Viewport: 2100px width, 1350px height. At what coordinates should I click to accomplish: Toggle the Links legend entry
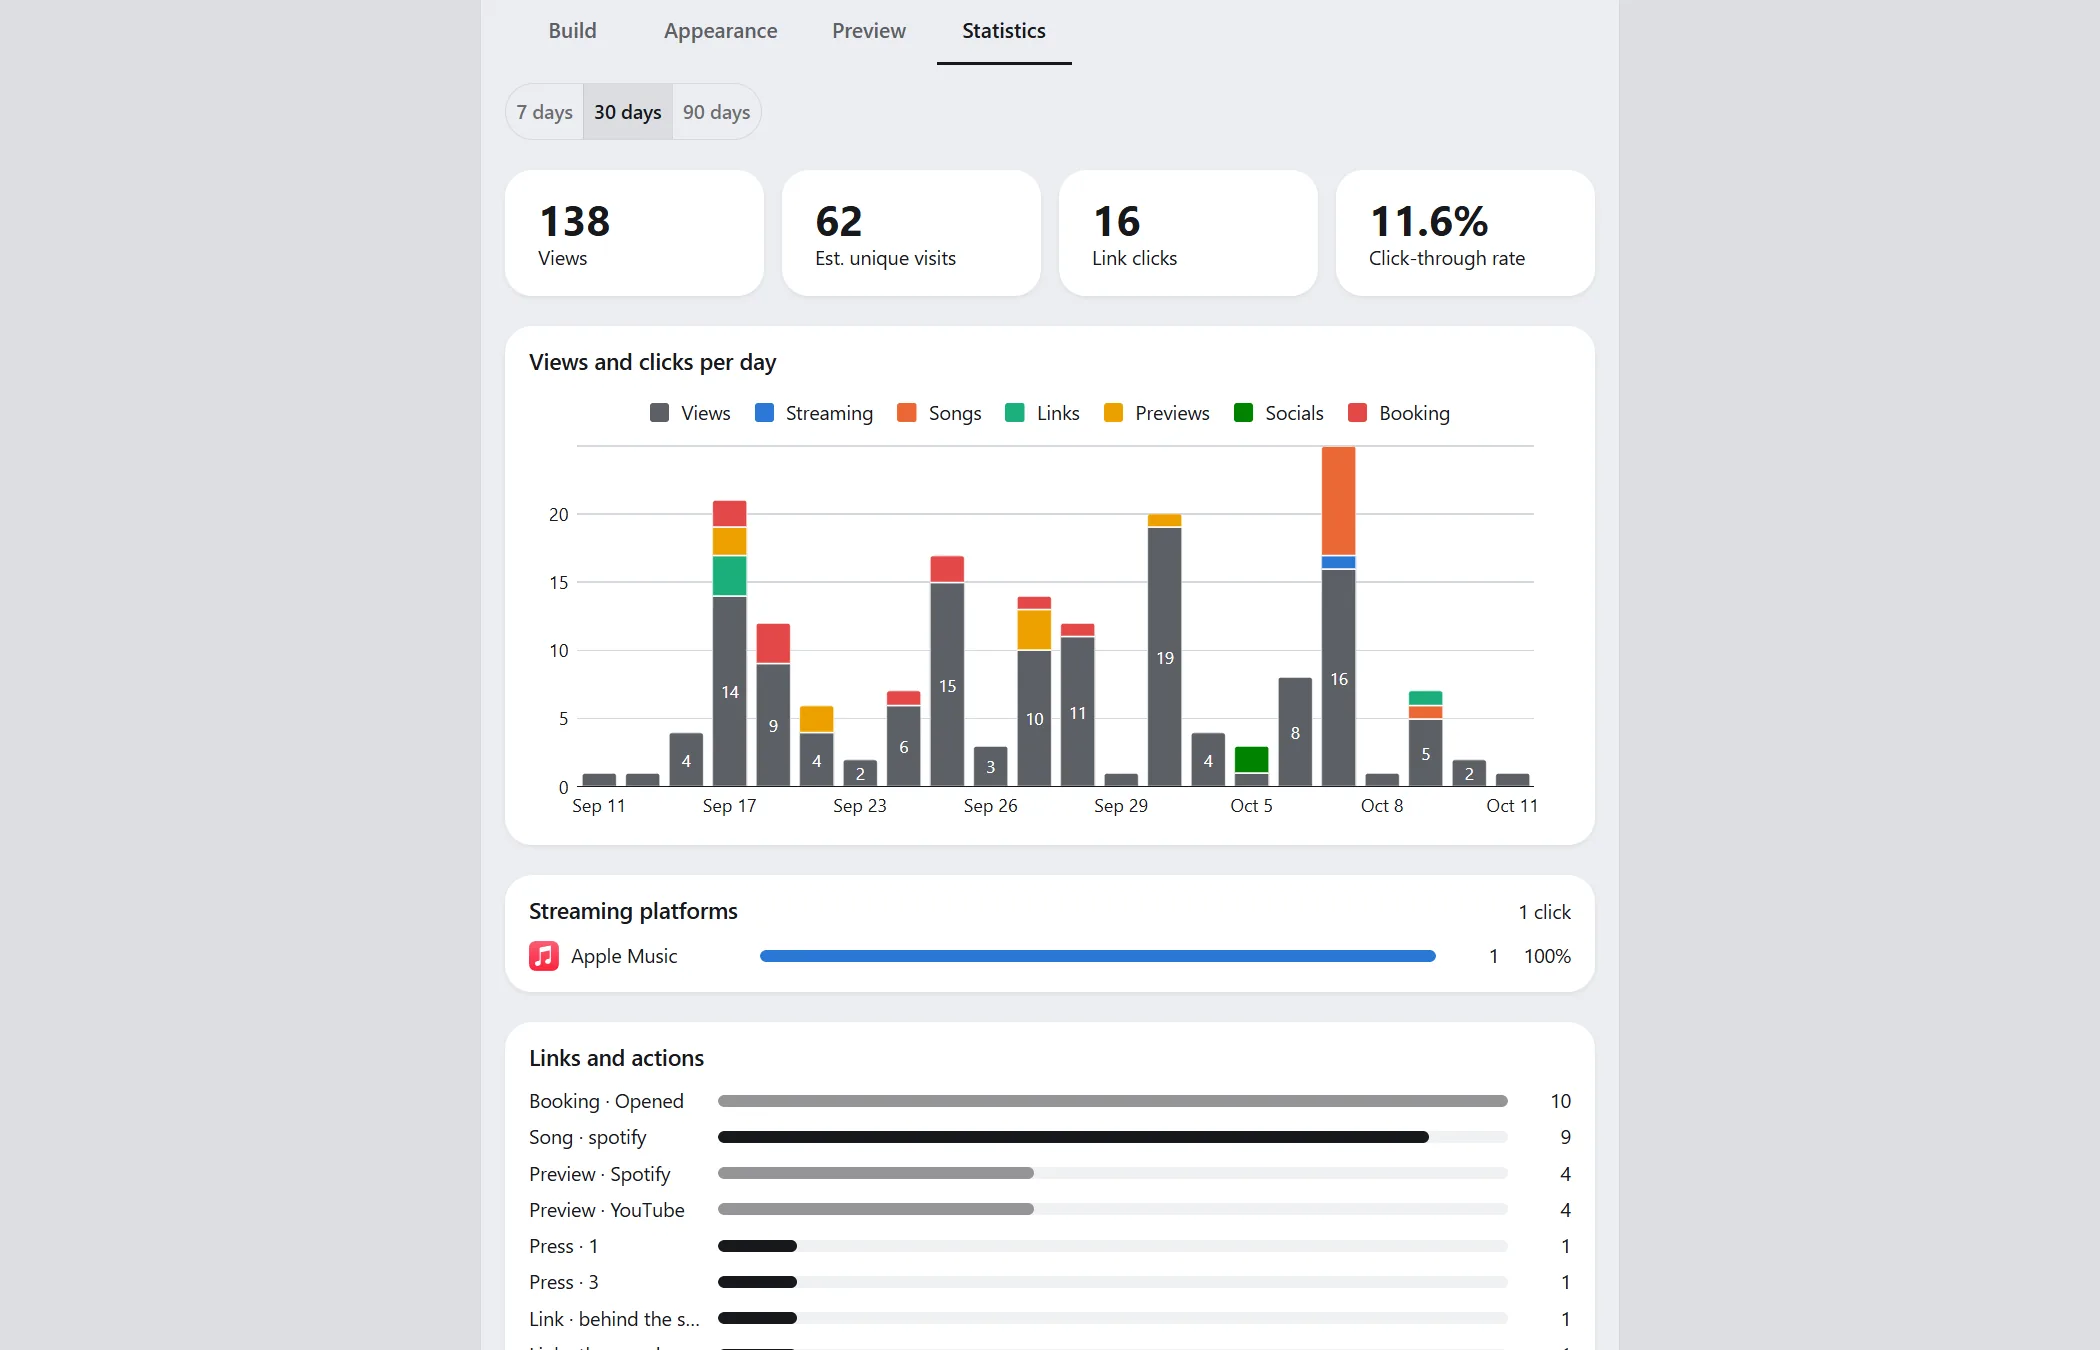coord(1042,413)
